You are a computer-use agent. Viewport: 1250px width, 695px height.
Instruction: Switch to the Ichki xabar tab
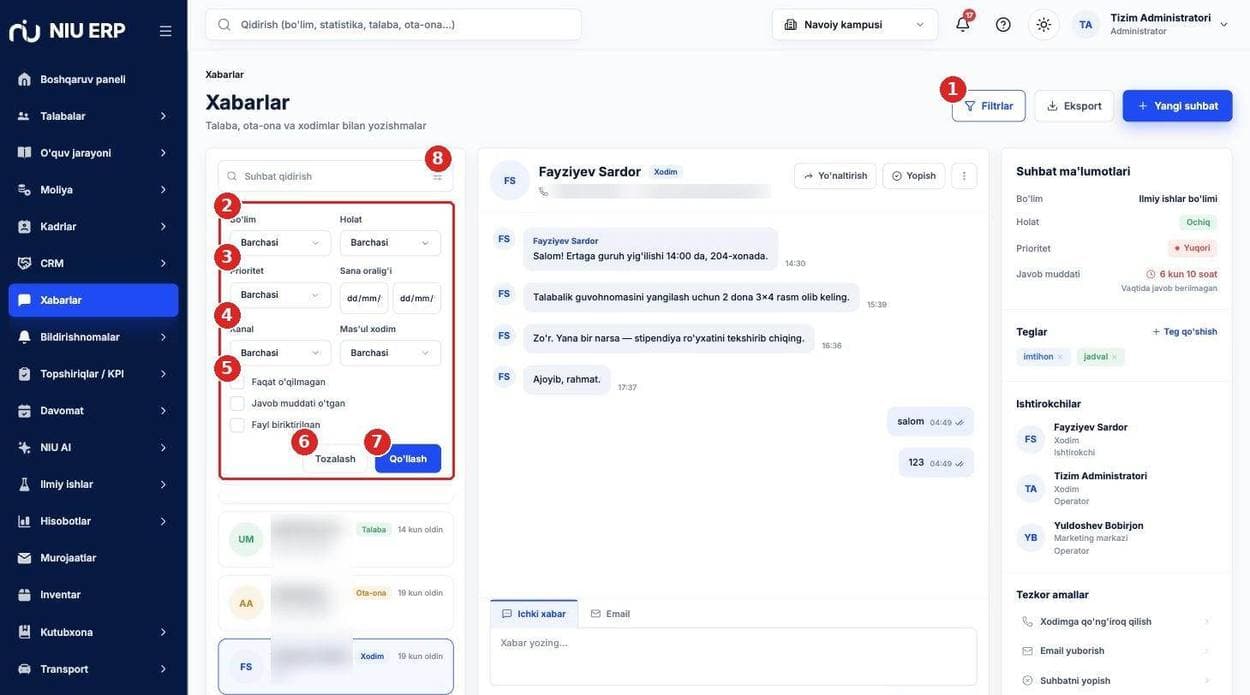coord(534,614)
